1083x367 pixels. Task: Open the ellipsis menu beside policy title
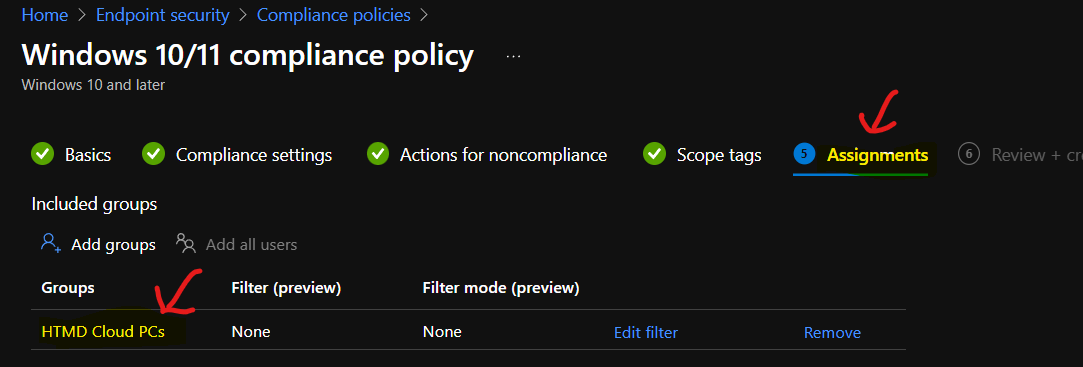click(513, 57)
